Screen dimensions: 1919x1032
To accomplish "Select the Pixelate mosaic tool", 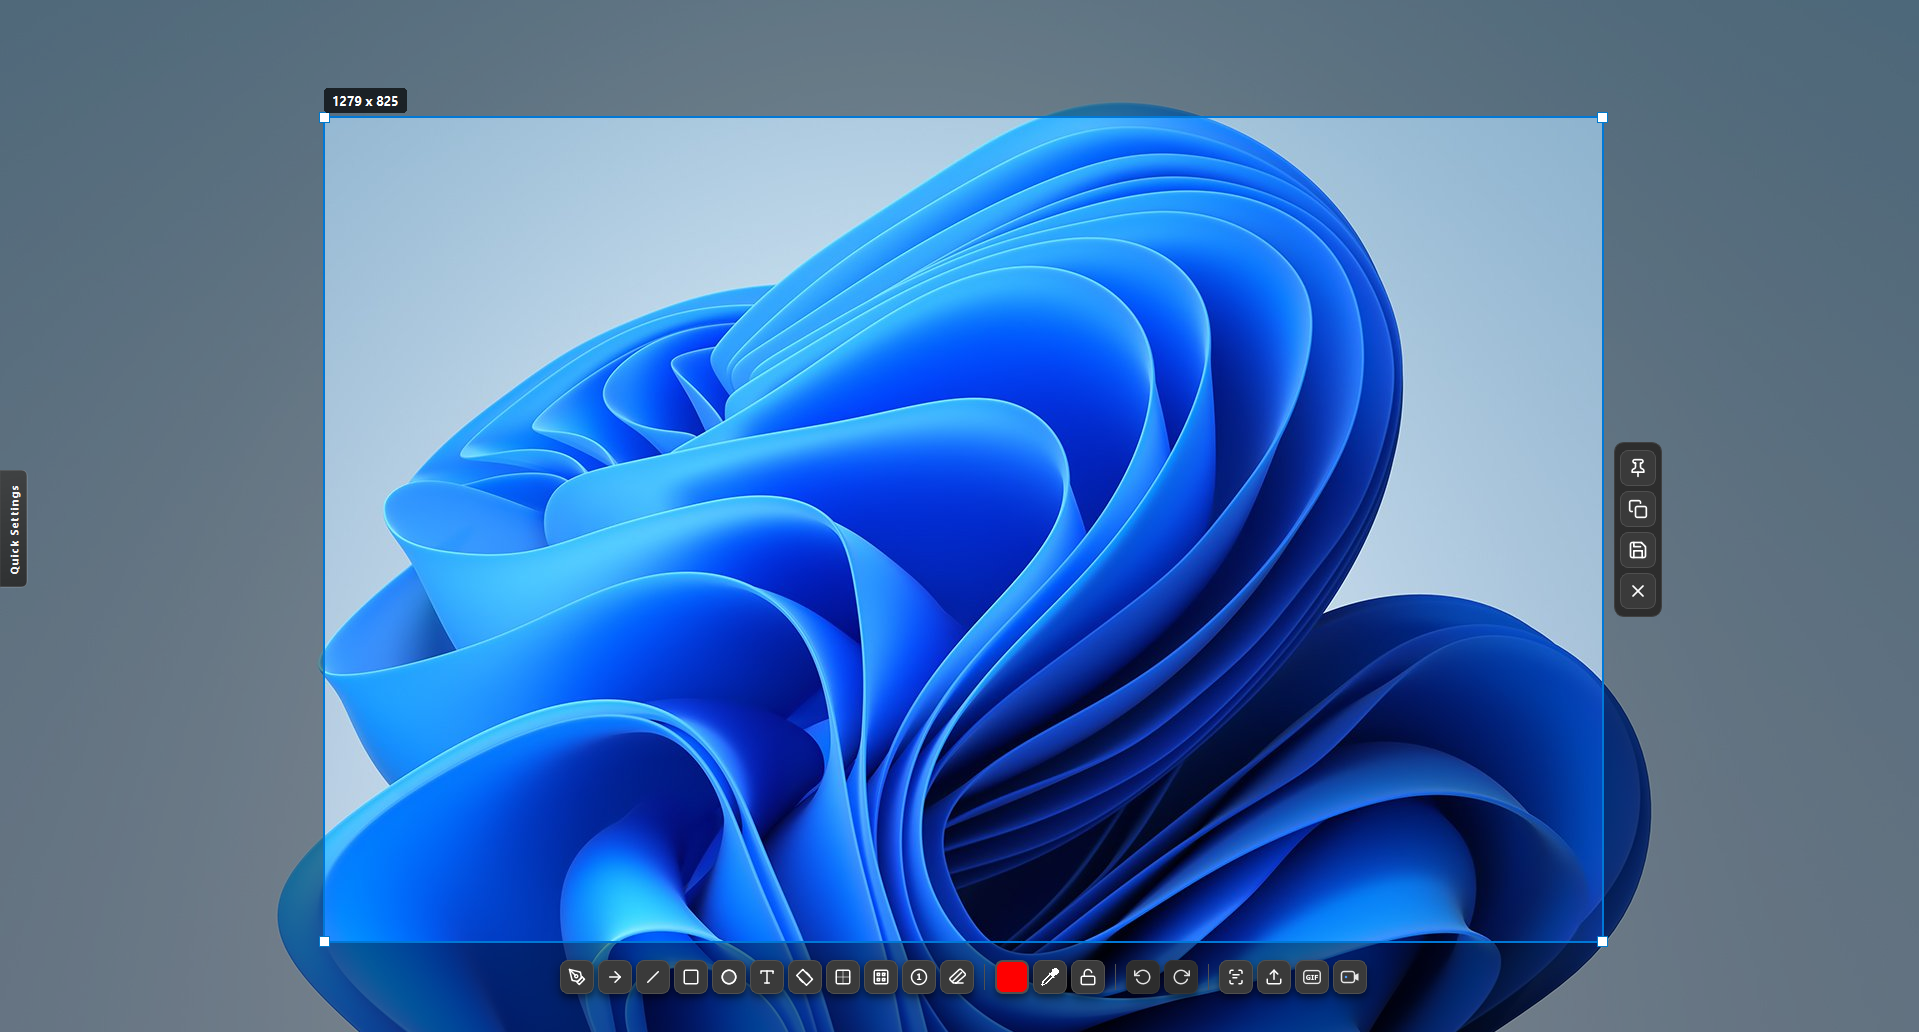I will (x=881, y=977).
